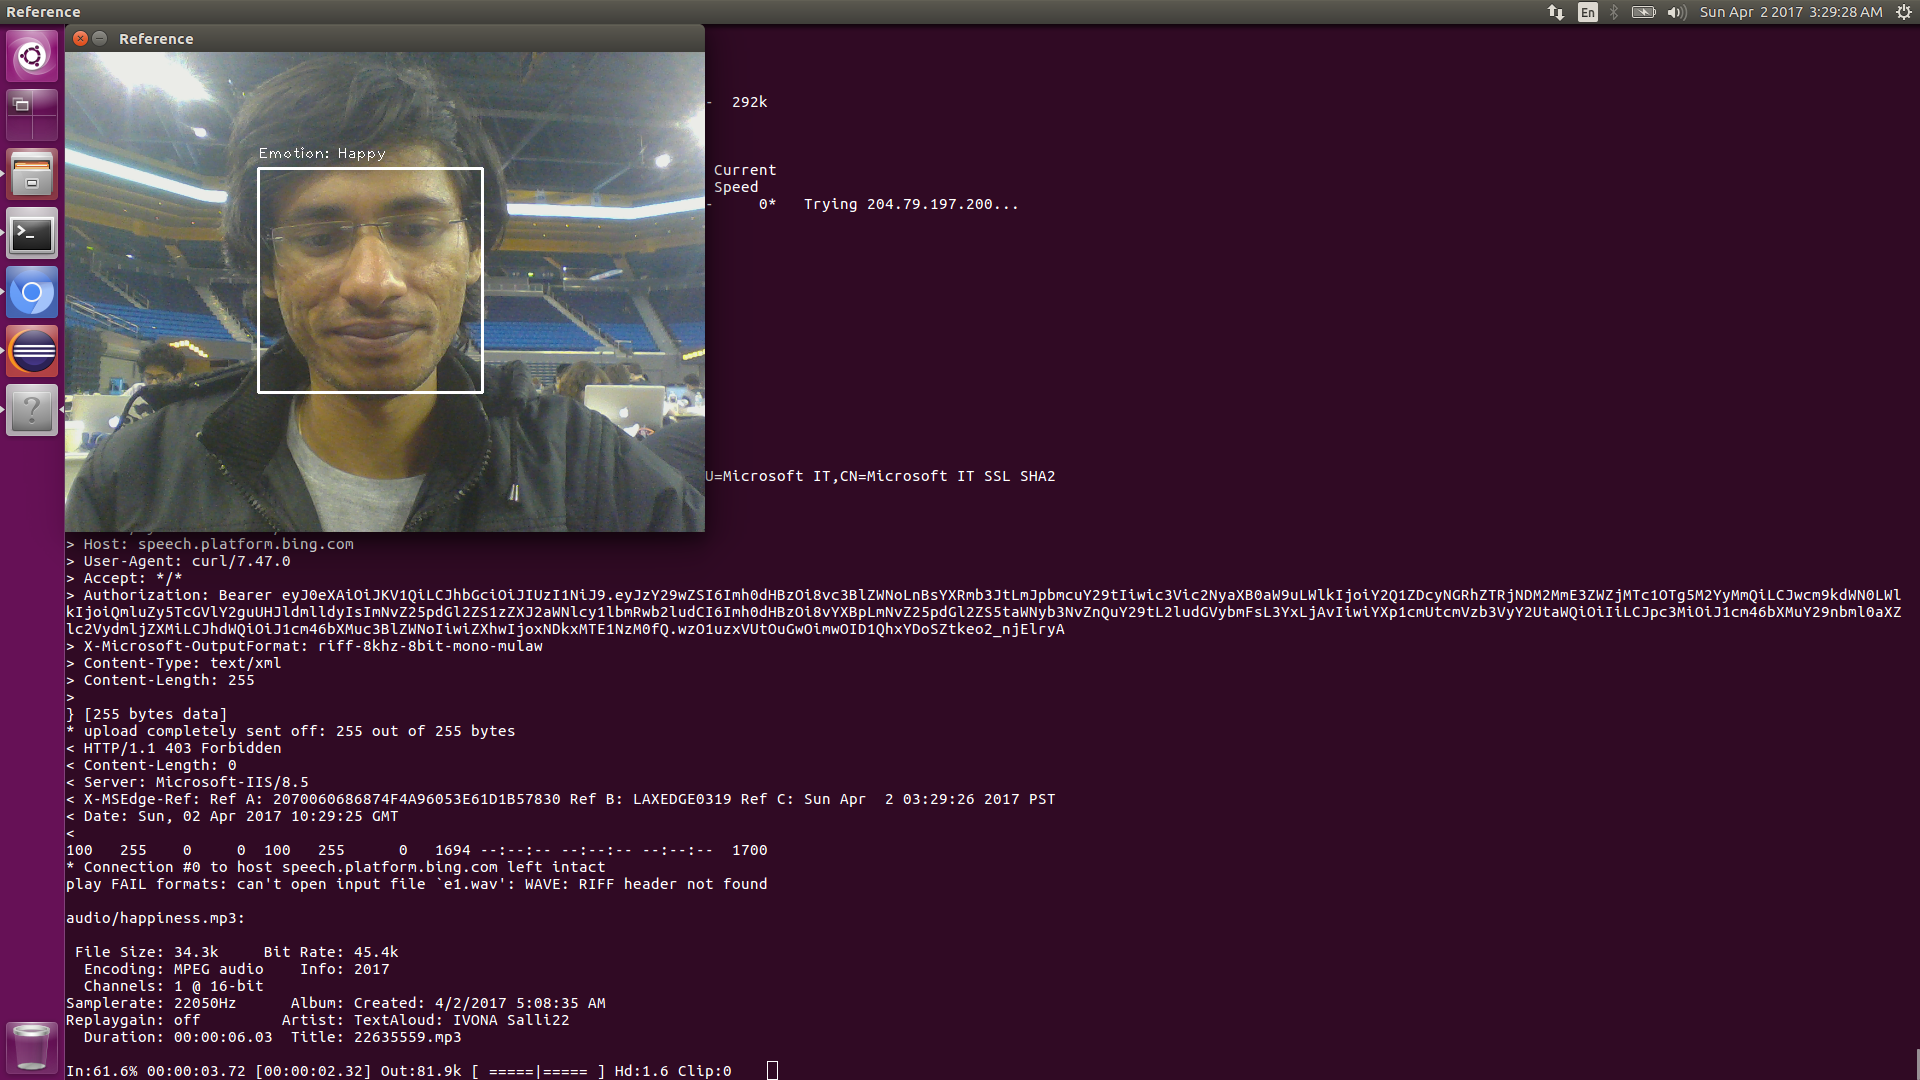The height and width of the screenshot is (1080, 1920).
Task: Open the workspace switcher in launcher
Action: coord(32,115)
